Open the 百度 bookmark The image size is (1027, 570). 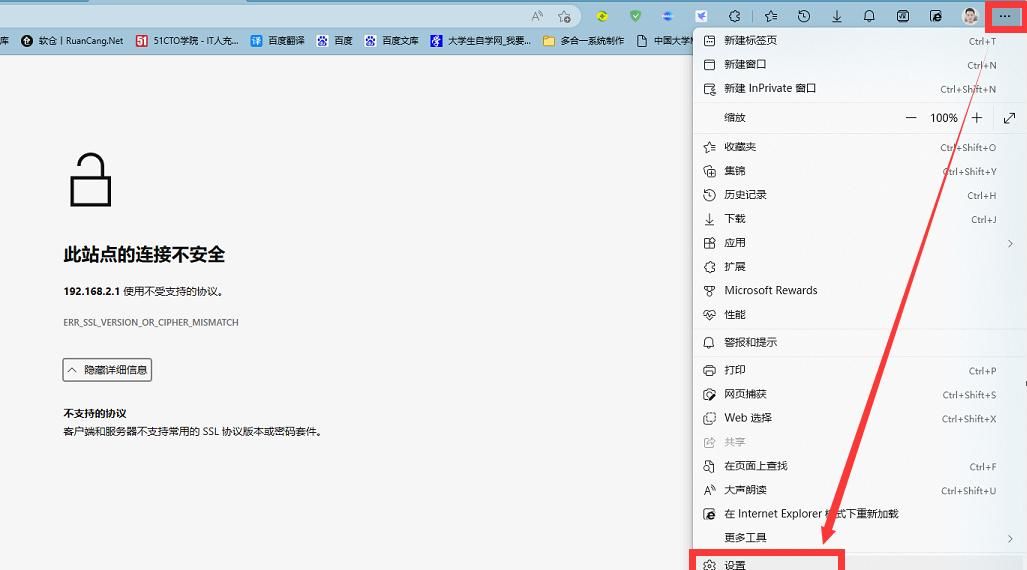pyautogui.click(x=335, y=41)
